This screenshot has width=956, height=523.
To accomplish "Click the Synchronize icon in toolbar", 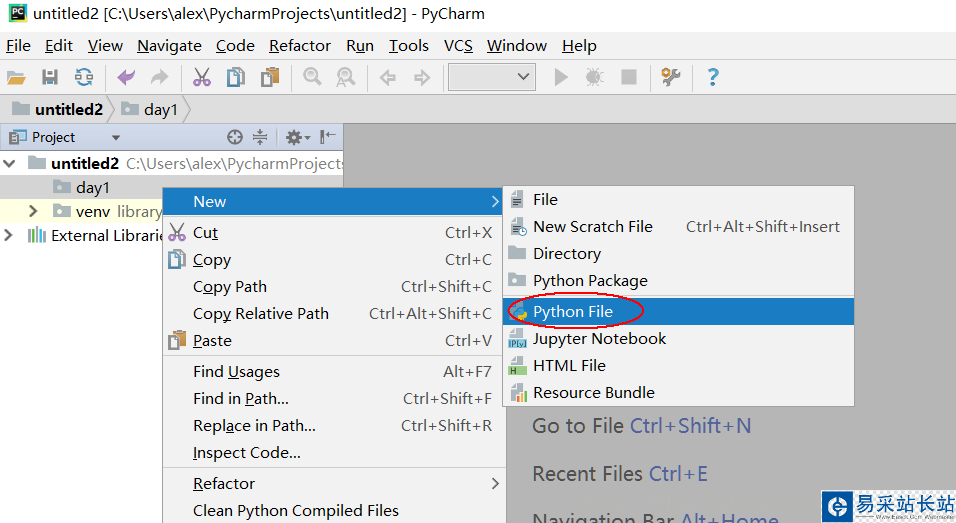I will [84, 78].
